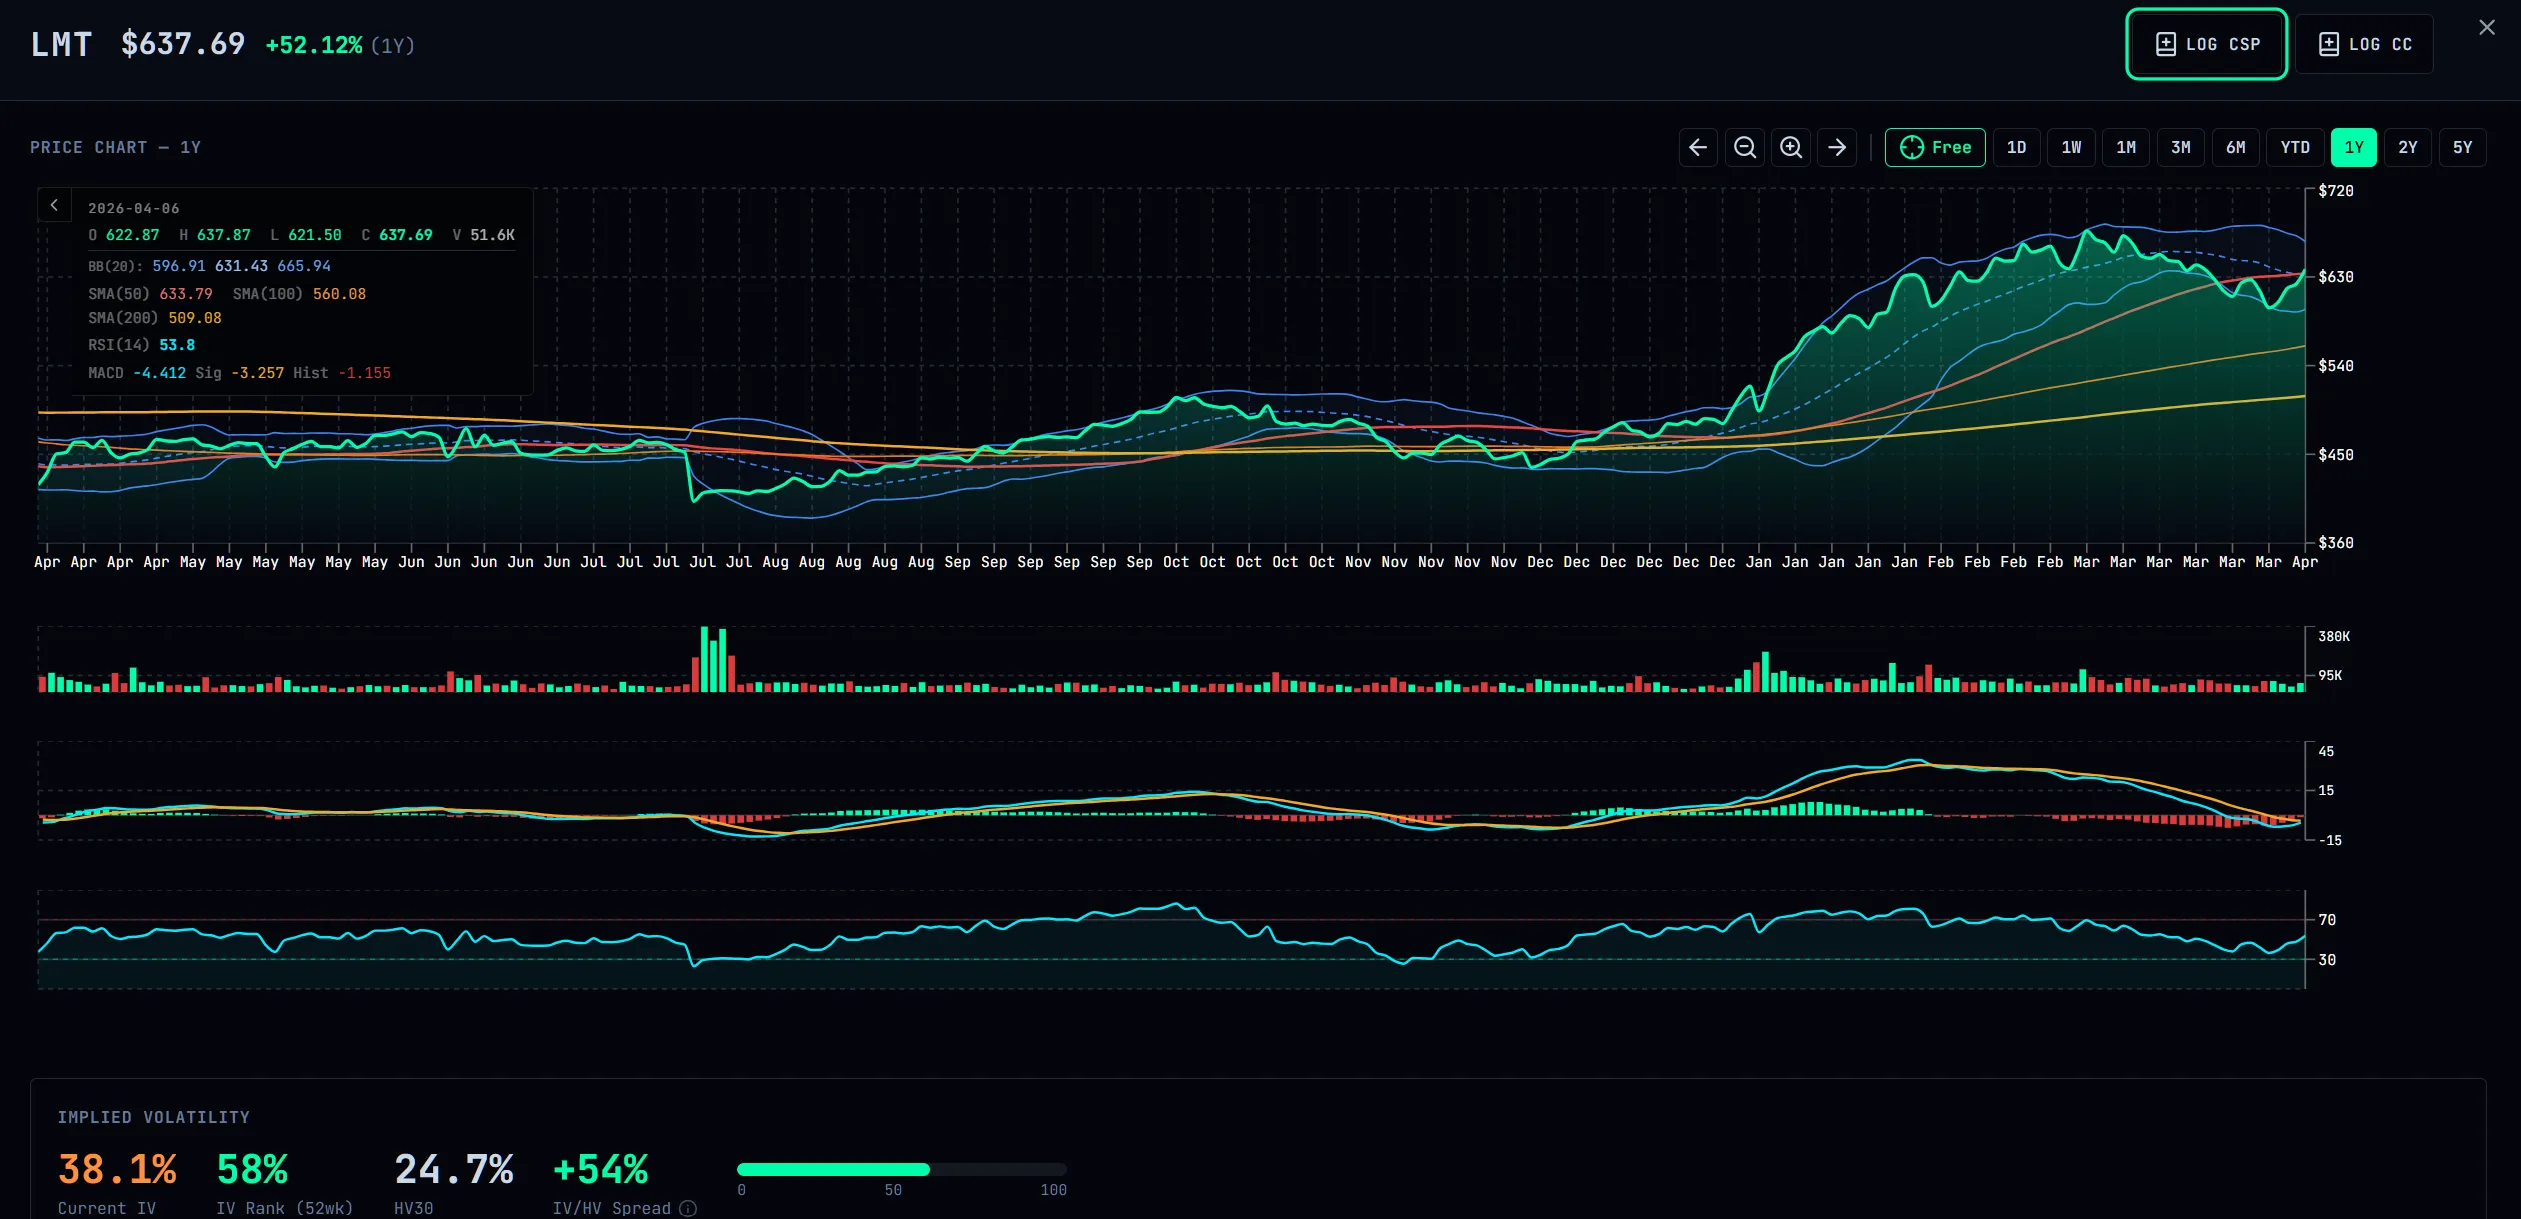Image resolution: width=2521 pixels, height=1219 pixels.
Task: Open IV/HV Spread info icon
Action: [x=688, y=1208]
